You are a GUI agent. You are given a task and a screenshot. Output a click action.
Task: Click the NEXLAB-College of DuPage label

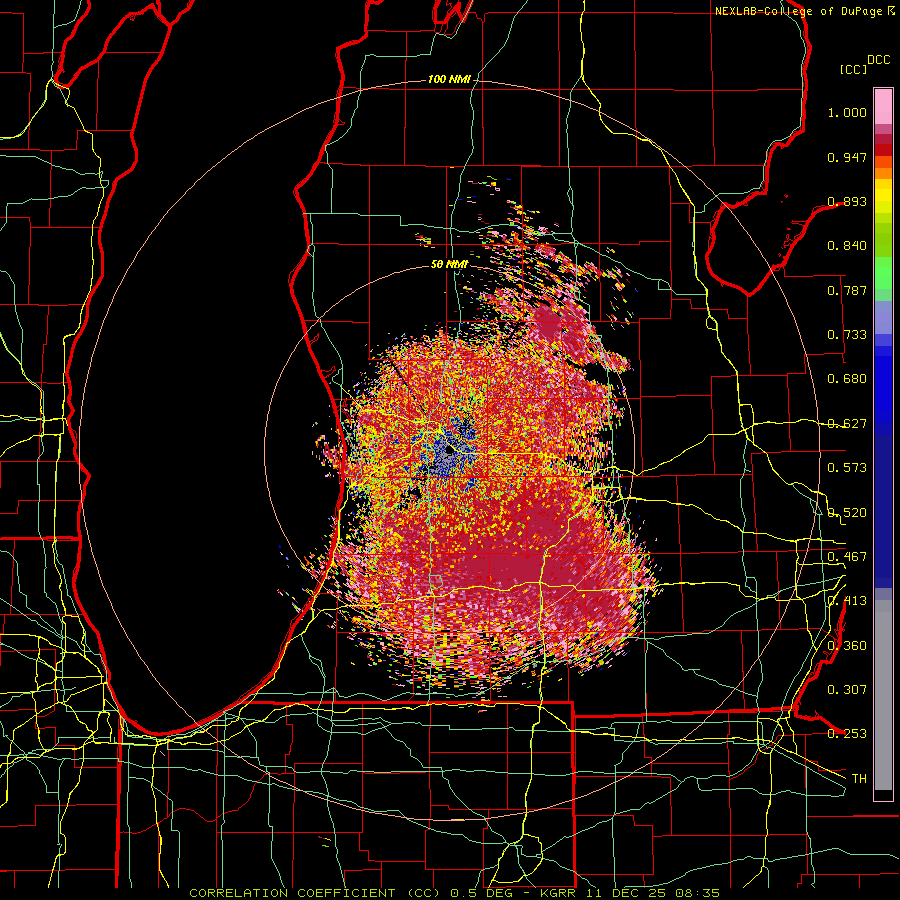pos(799,11)
